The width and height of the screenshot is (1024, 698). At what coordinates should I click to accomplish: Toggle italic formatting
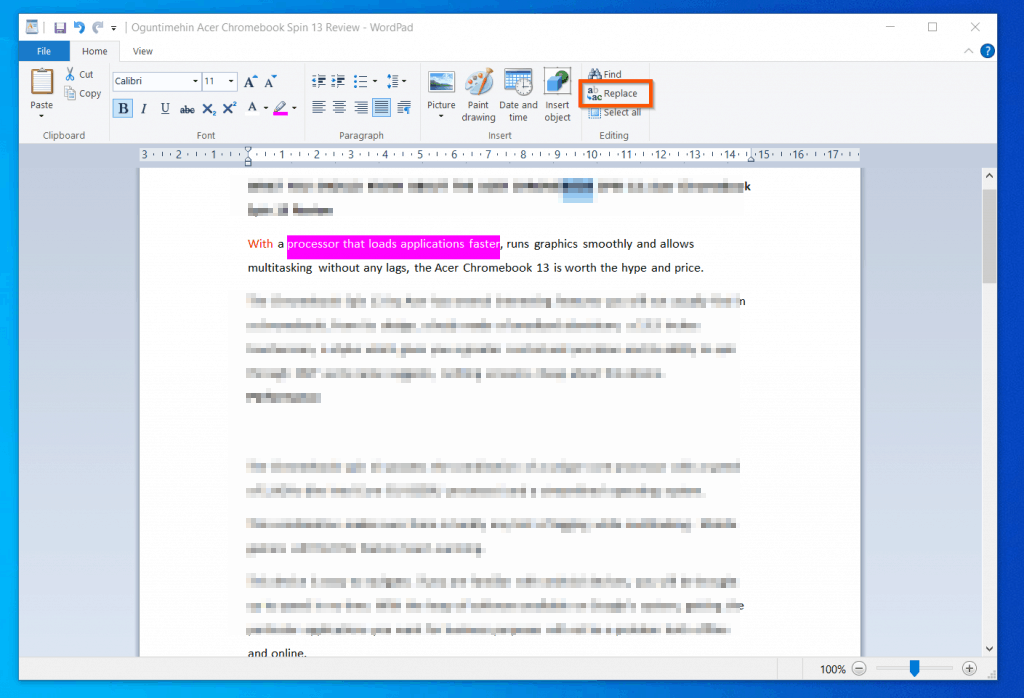coord(141,107)
